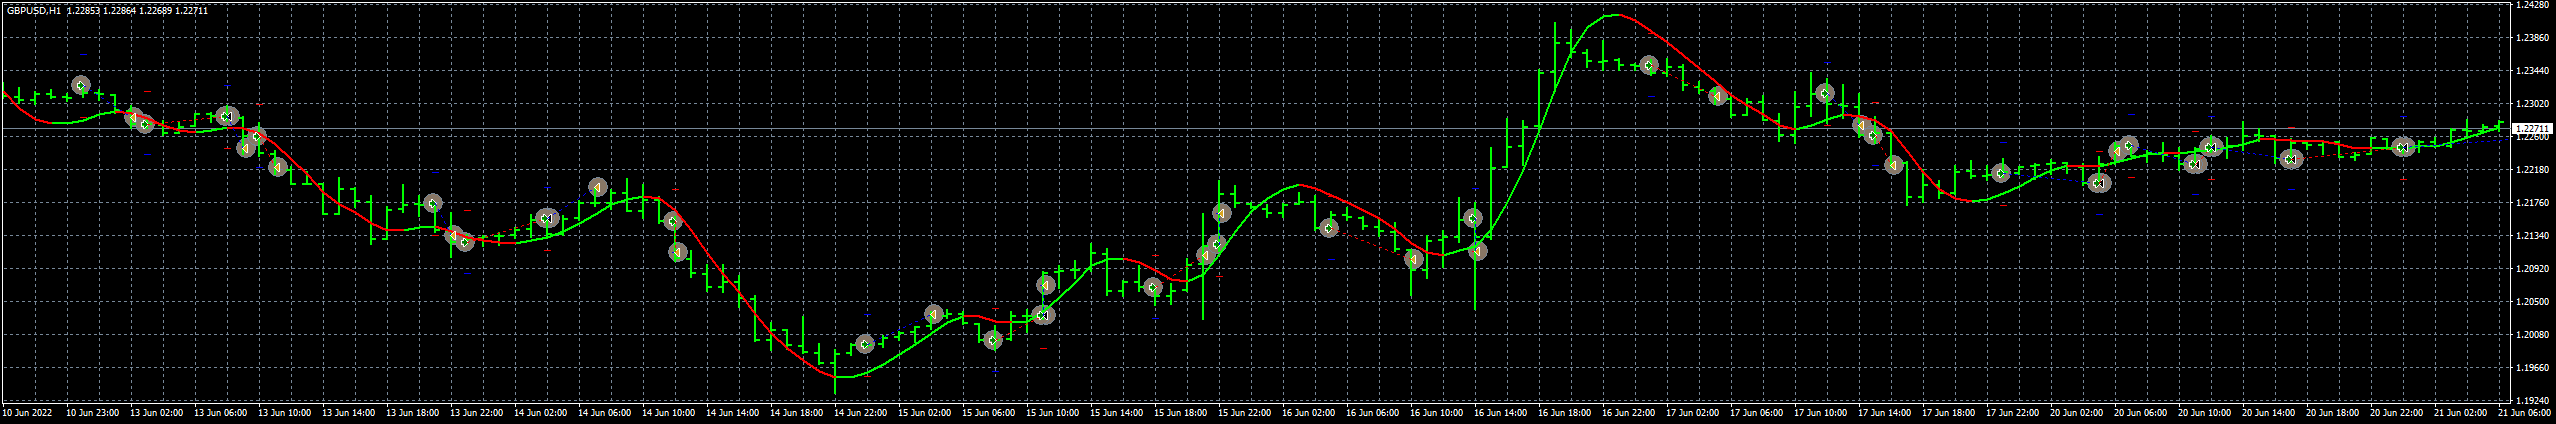Select the last signal arrow marker on chart
Viewport: 2556px width, 424px height.
tap(2404, 147)
